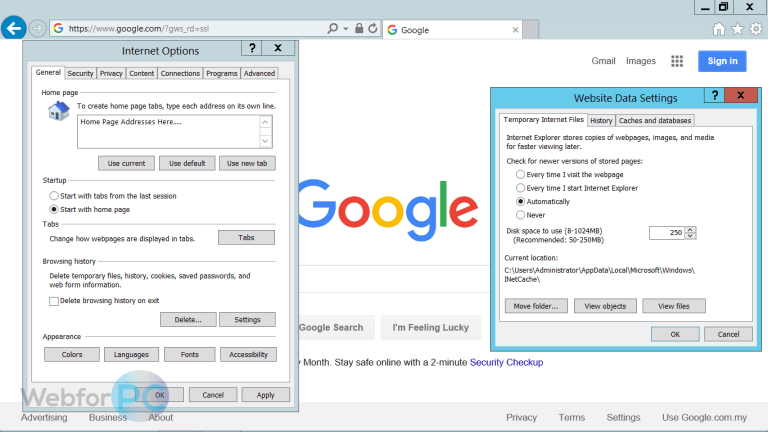Click home page box scroll down arrow
Screen dimensions: 768x433
265,141
